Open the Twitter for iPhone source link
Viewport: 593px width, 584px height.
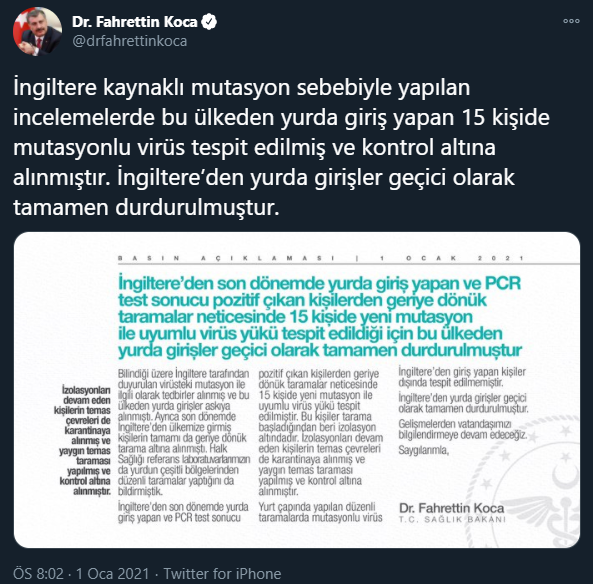[222, 573]
